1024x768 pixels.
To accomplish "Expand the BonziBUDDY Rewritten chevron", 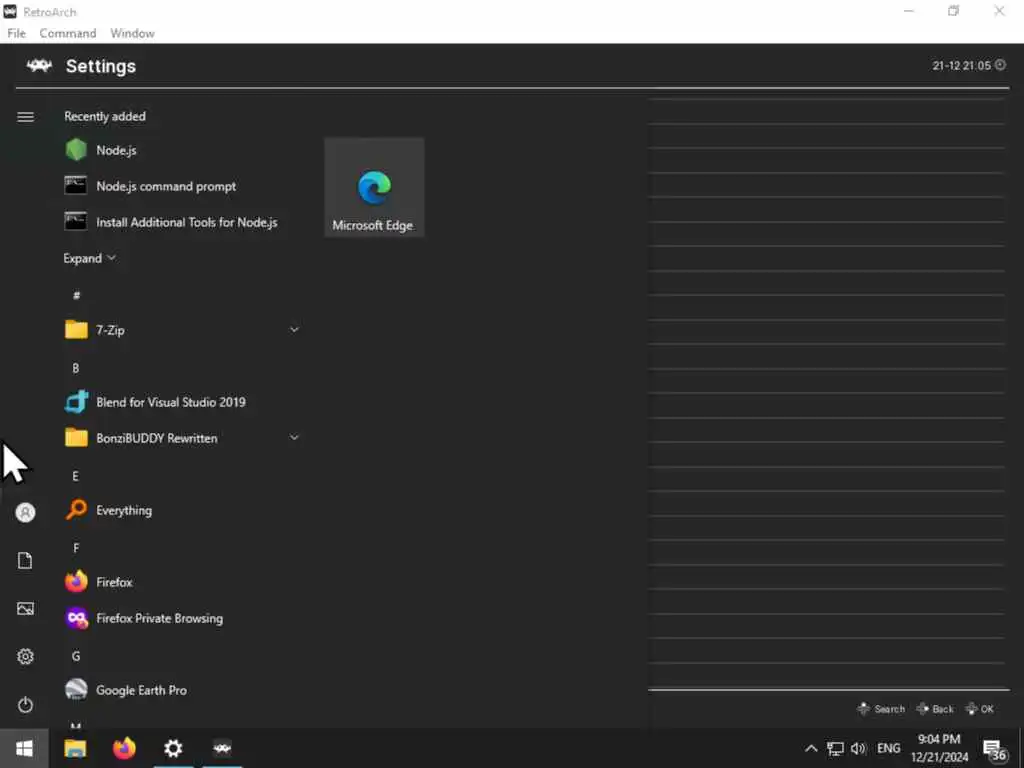I will click(x=294, y=438).
